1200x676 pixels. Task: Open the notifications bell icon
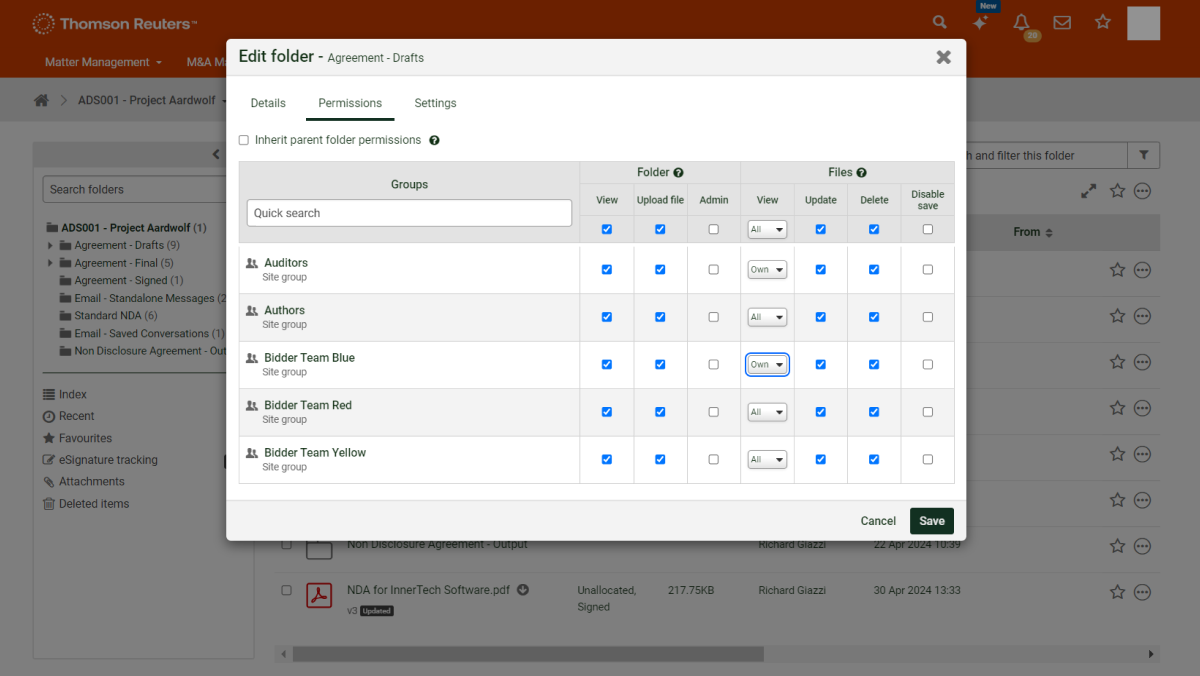pos(1021,22)
